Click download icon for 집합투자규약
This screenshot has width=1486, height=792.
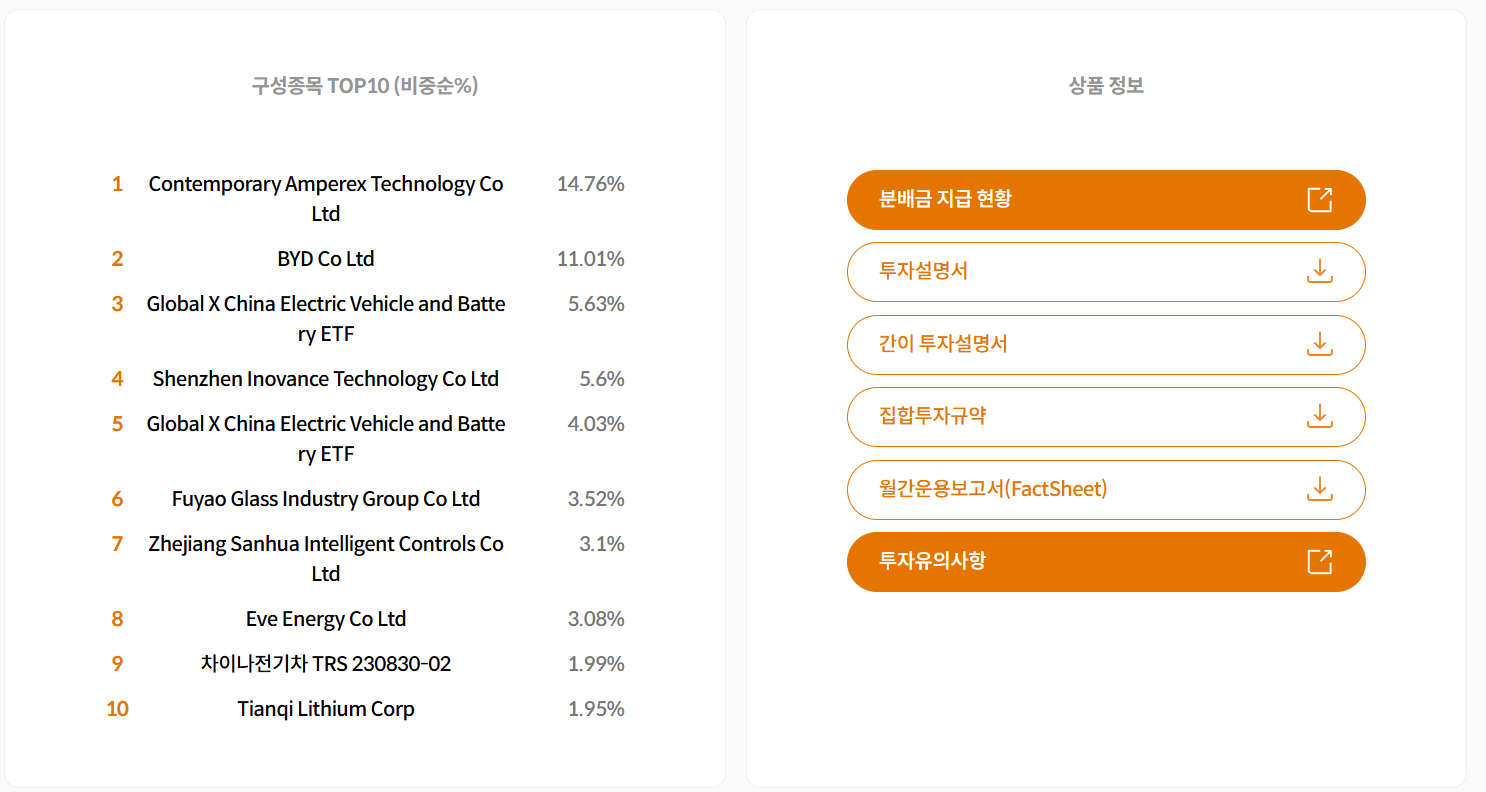coord(1320,416)
